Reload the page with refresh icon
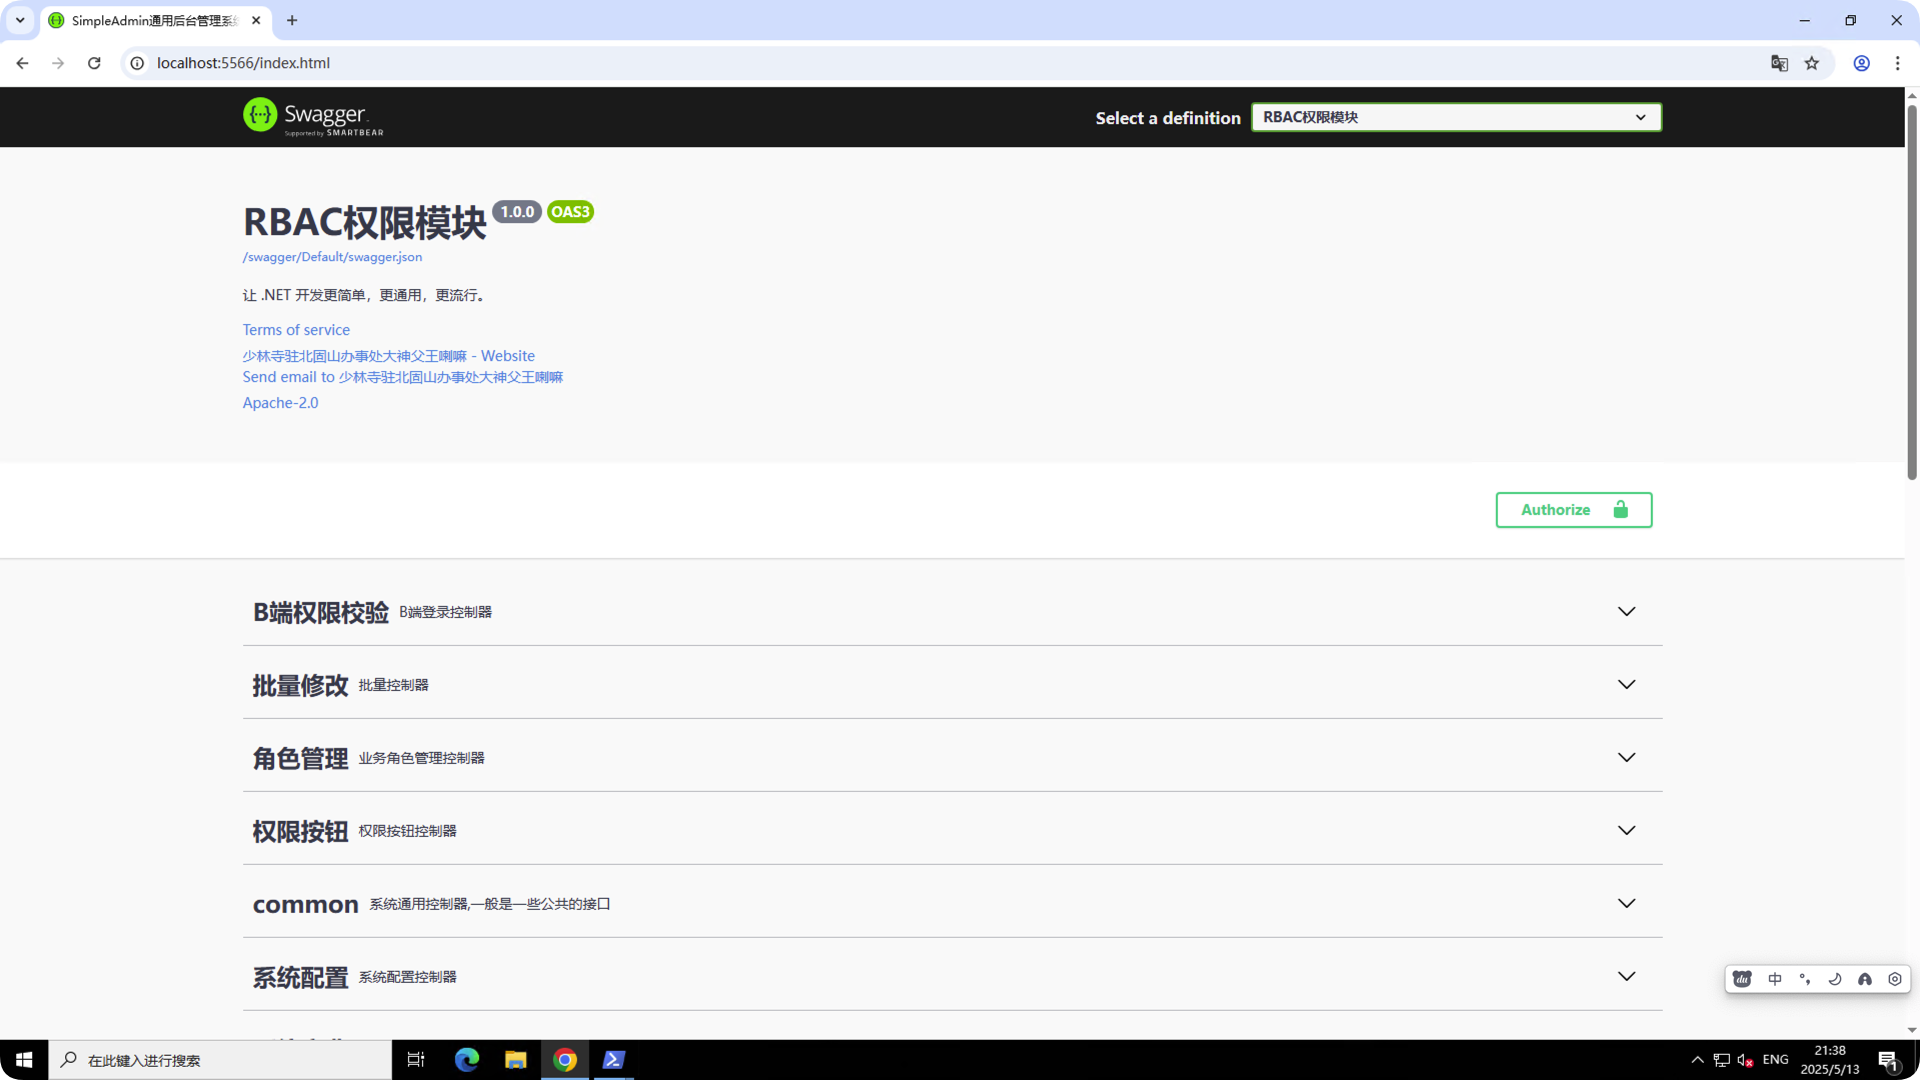The image size is (1920, 1080). pos(94,63)
